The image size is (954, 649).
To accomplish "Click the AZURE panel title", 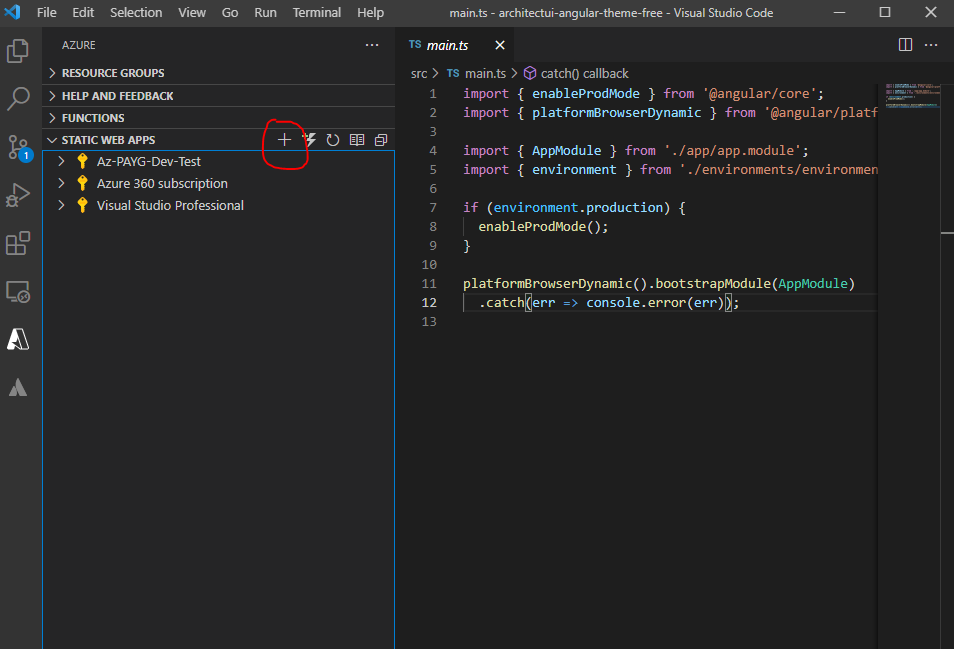I will (78, 45).
